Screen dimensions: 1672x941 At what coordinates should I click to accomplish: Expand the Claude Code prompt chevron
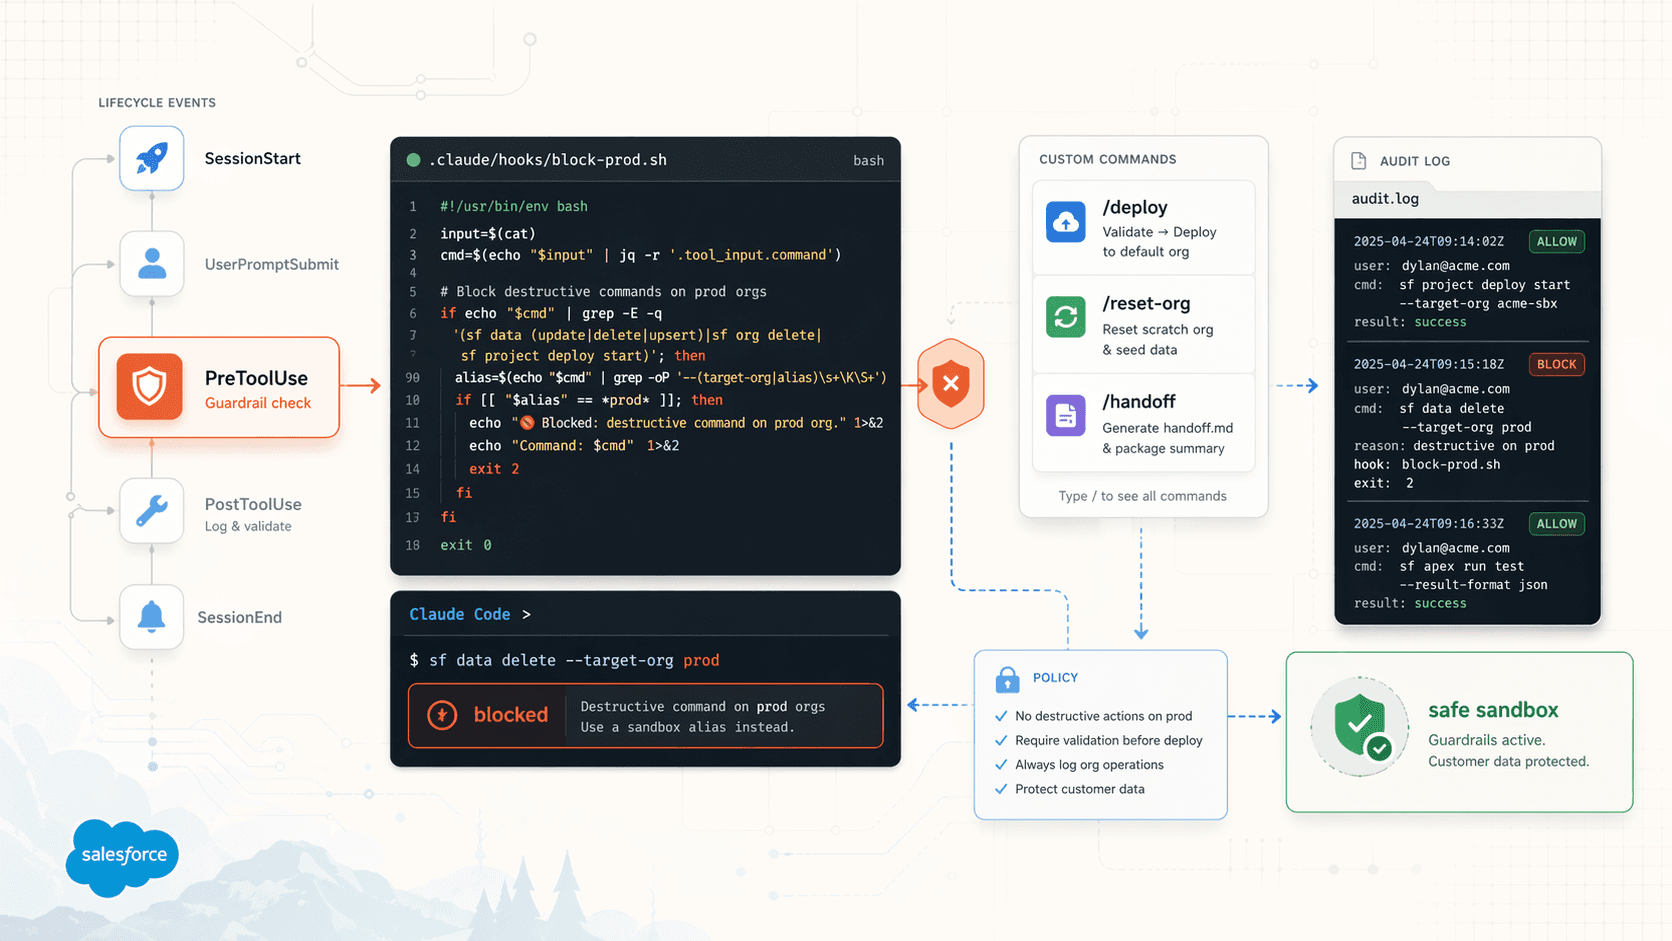pos(526,614)
